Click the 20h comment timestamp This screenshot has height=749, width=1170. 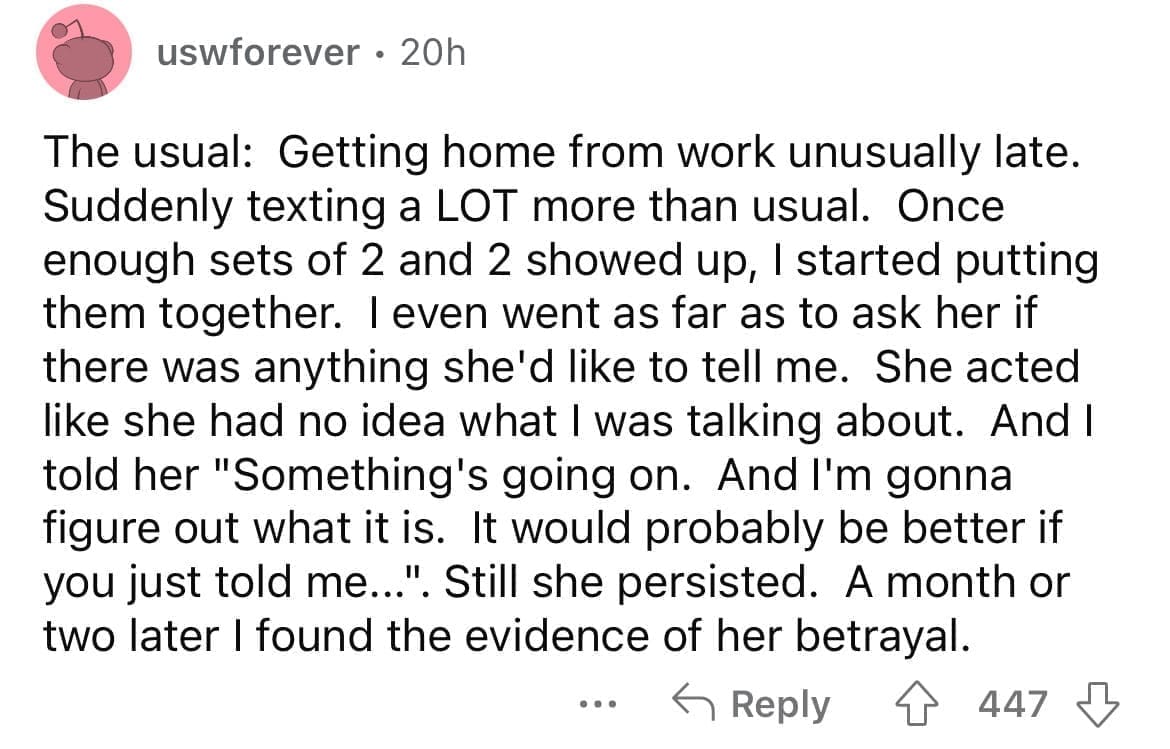[x=432, y=53]
